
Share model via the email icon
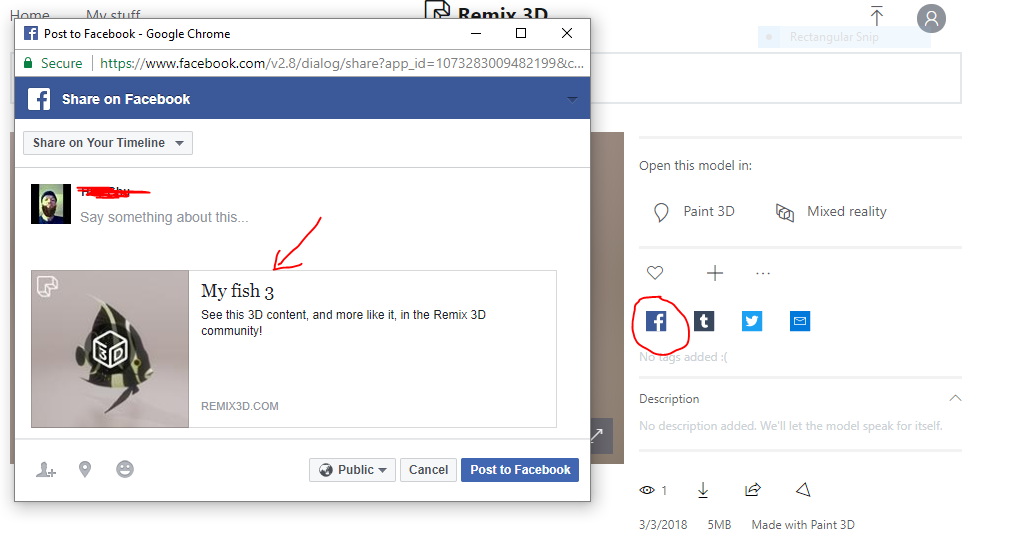[x=800, y=320]
